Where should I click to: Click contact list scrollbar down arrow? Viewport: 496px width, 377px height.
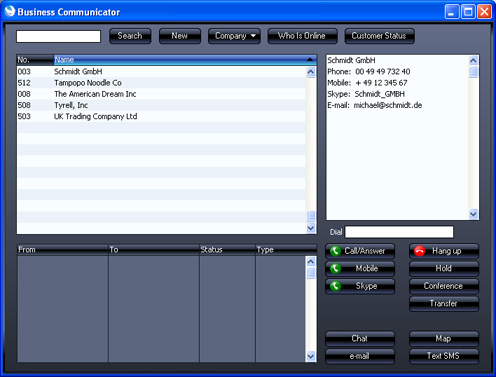(x=311, y=228)
